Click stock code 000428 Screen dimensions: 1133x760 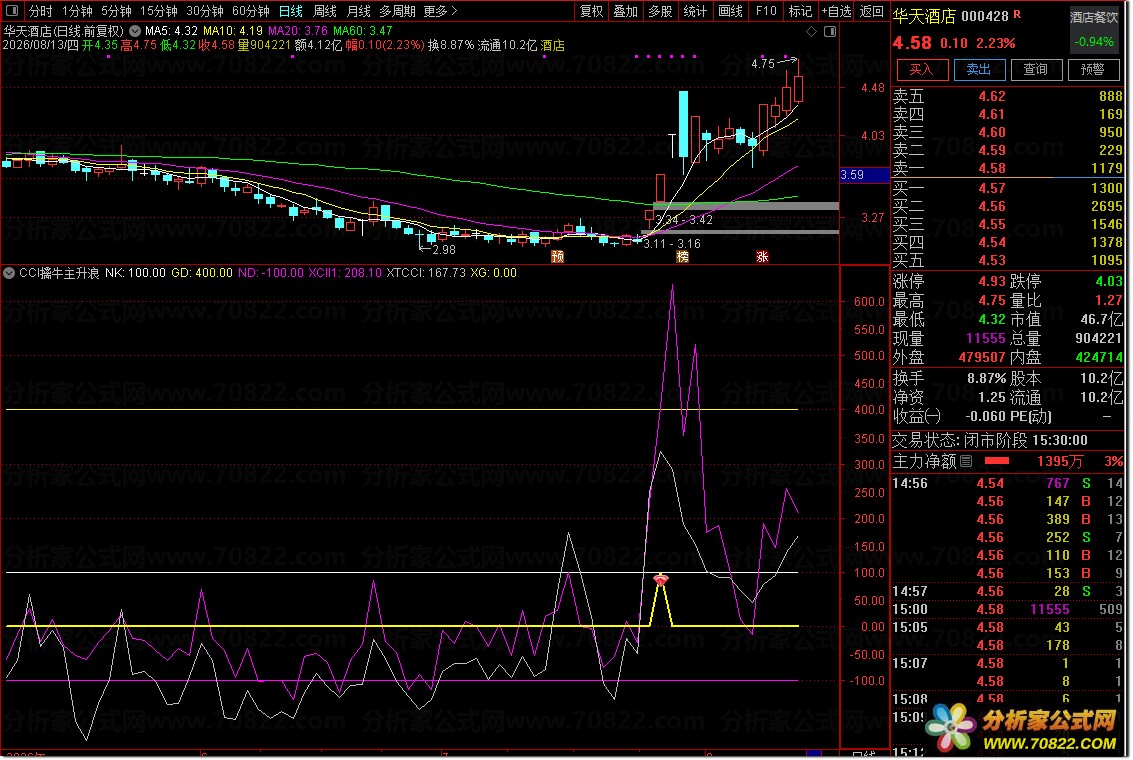tap(984, 16)
